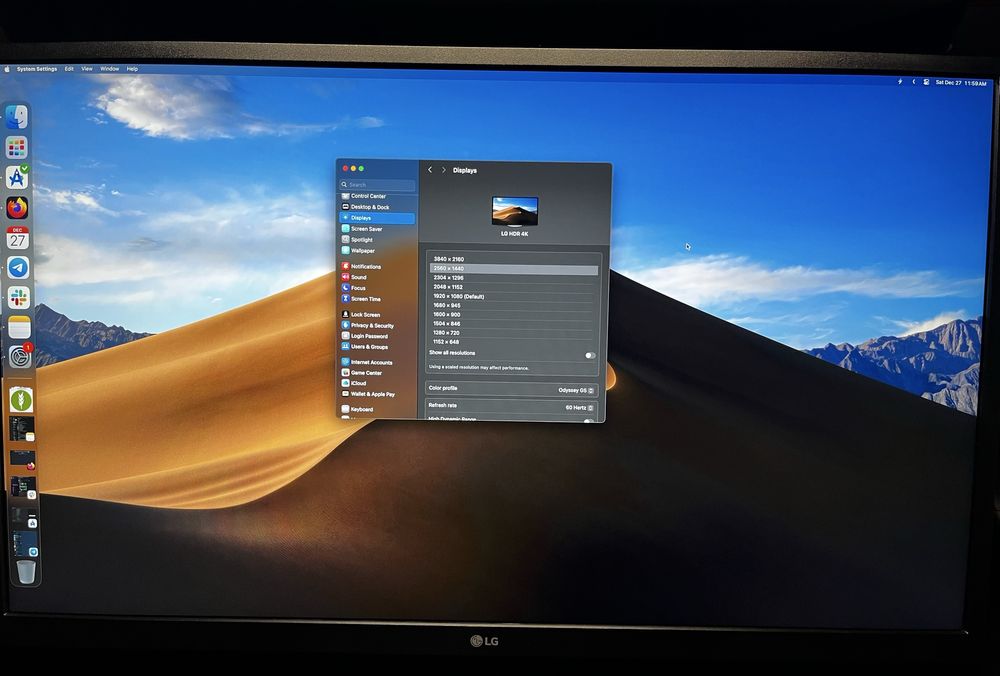1000x676 pixels.
Task: Open Telegram from the Dock
Action: [18, 268]
